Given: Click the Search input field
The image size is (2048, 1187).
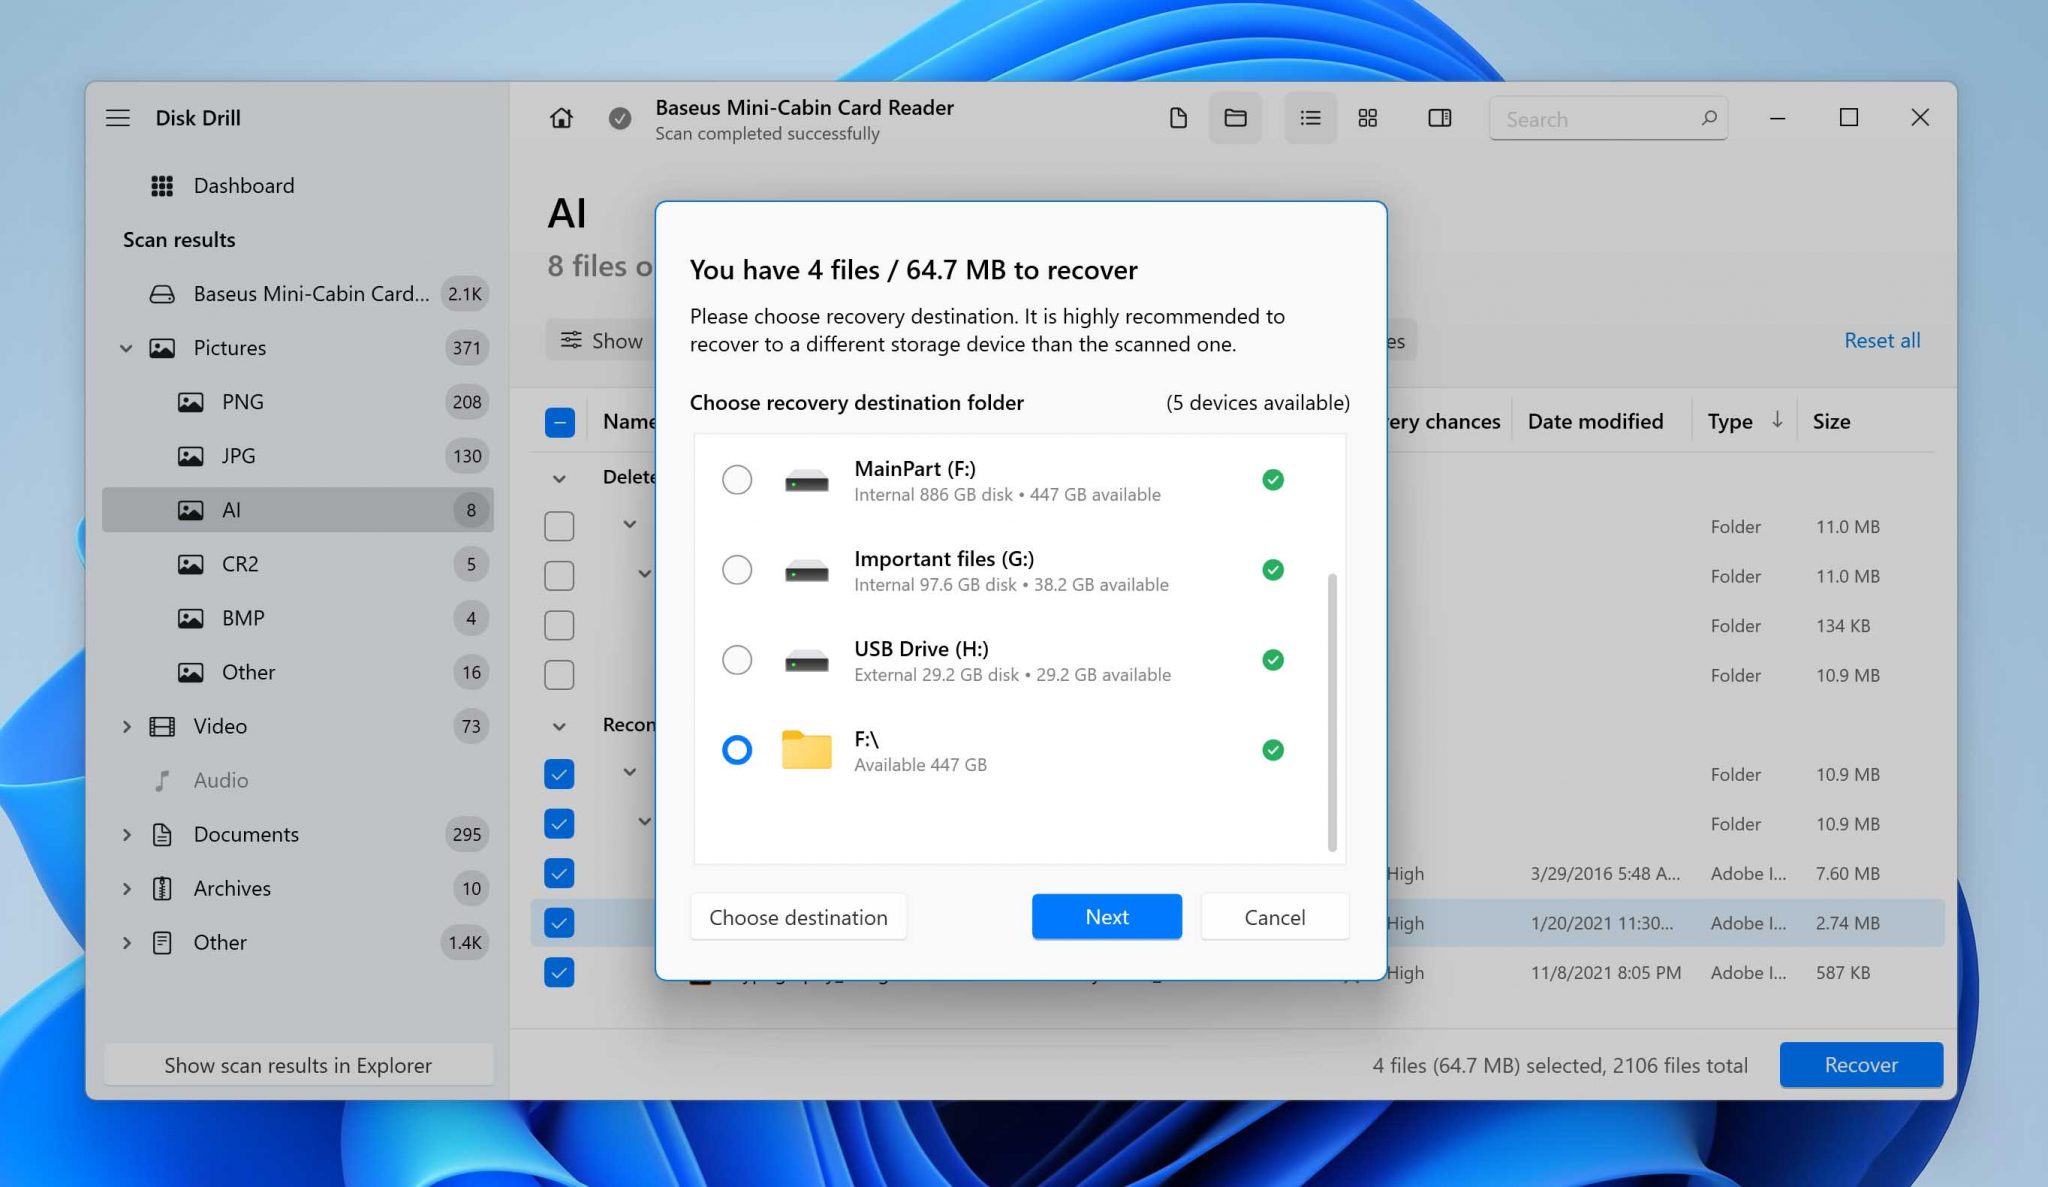Looking at the screenshot, I should (x=1600, y=118).
